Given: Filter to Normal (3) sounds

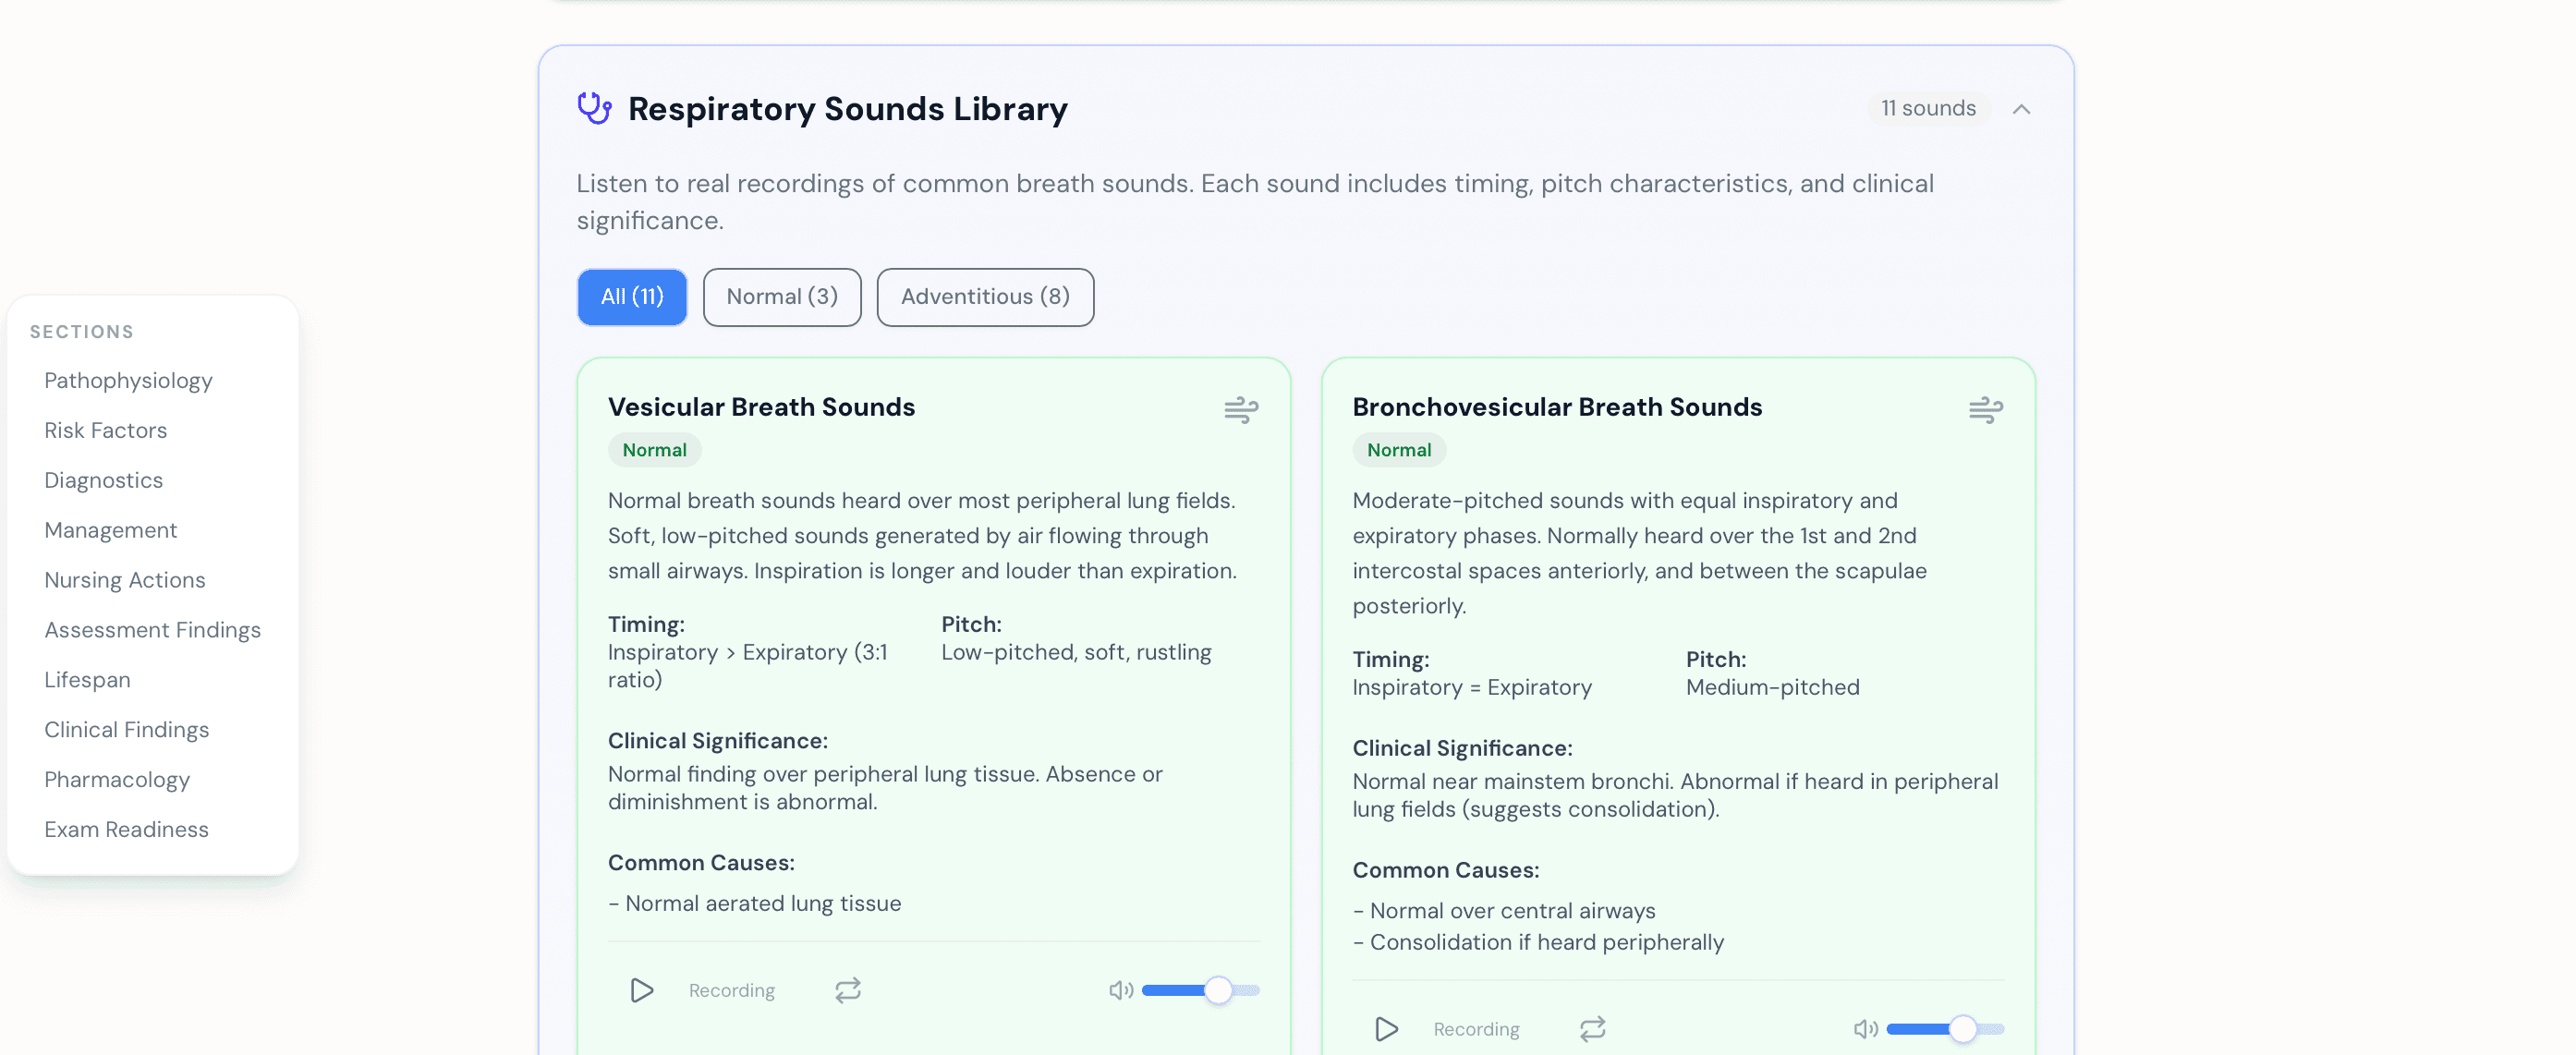Looking at the screenshot, I should 781,297.
